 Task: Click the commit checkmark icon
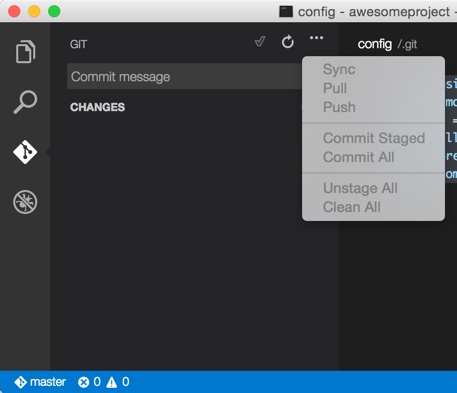[x=260, y=42]
